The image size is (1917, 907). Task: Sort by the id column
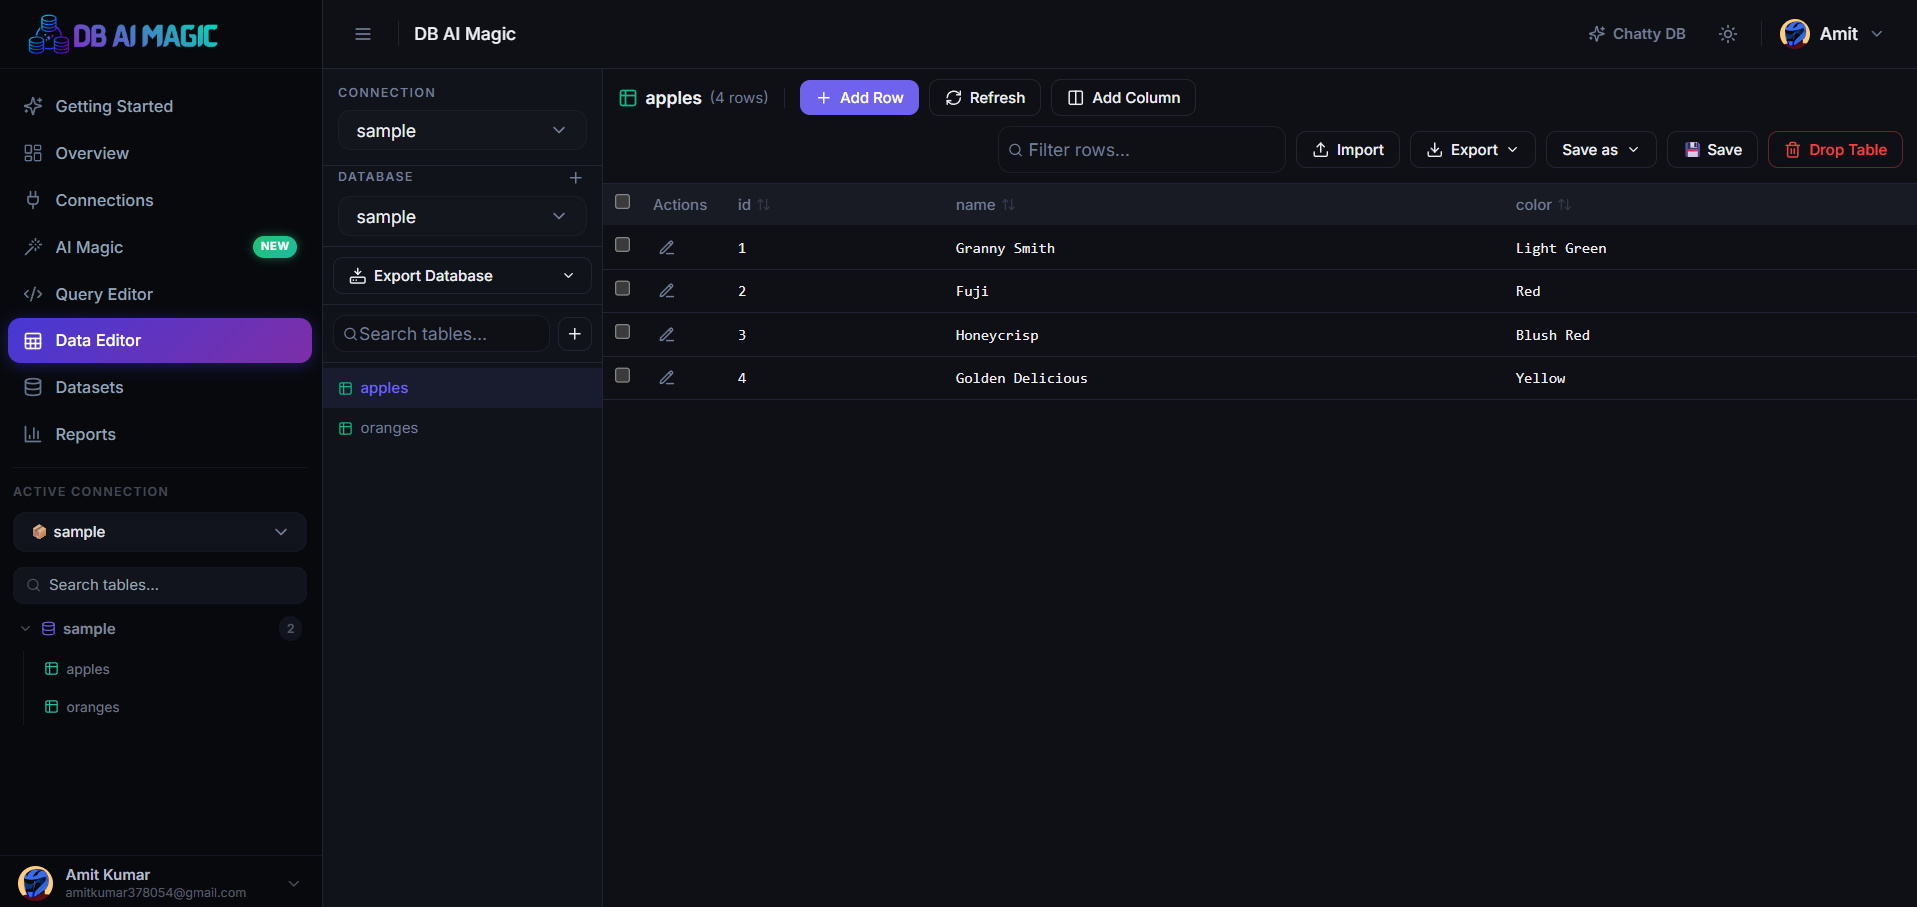[754, 205]
